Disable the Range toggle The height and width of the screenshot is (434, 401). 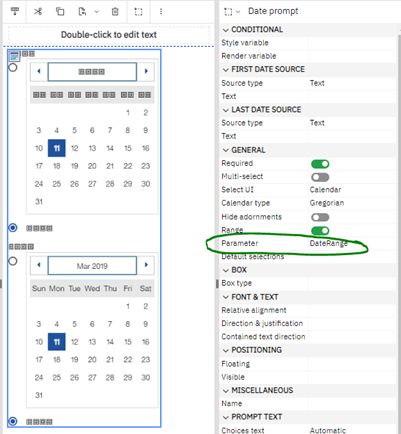(320, 231)
